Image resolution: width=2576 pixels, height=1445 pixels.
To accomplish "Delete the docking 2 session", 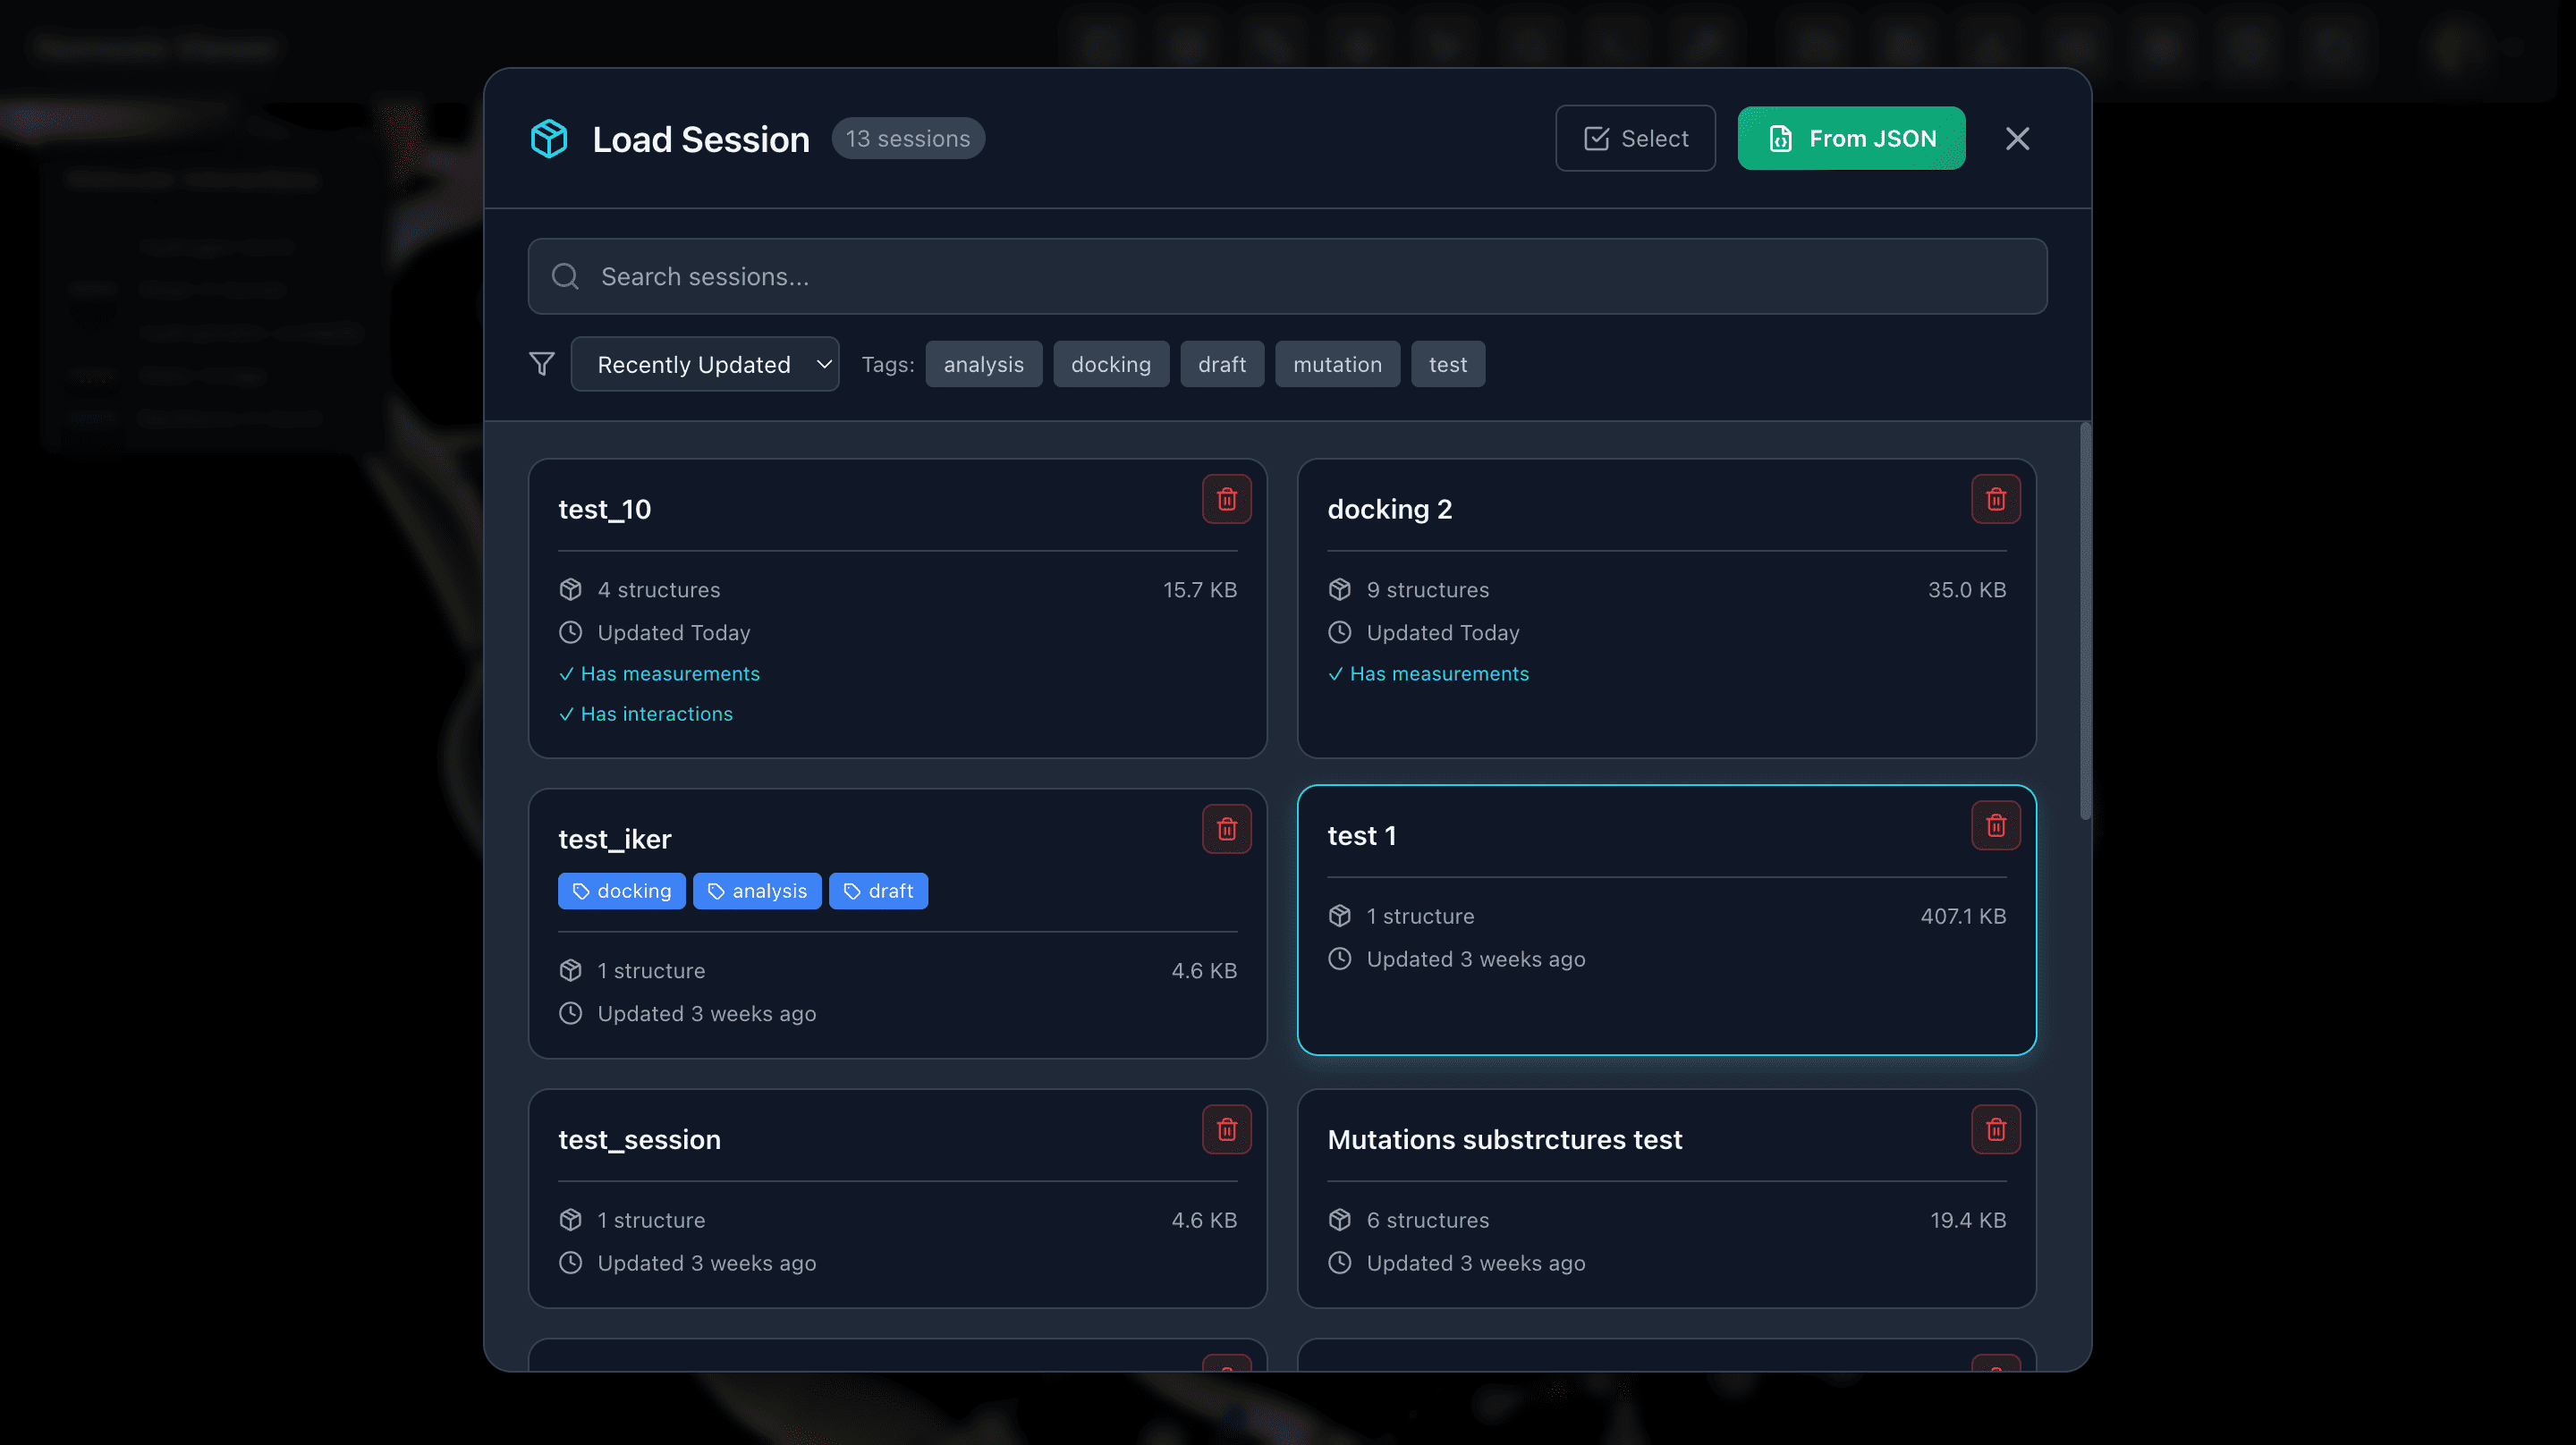I will [x=1996, y=498].
